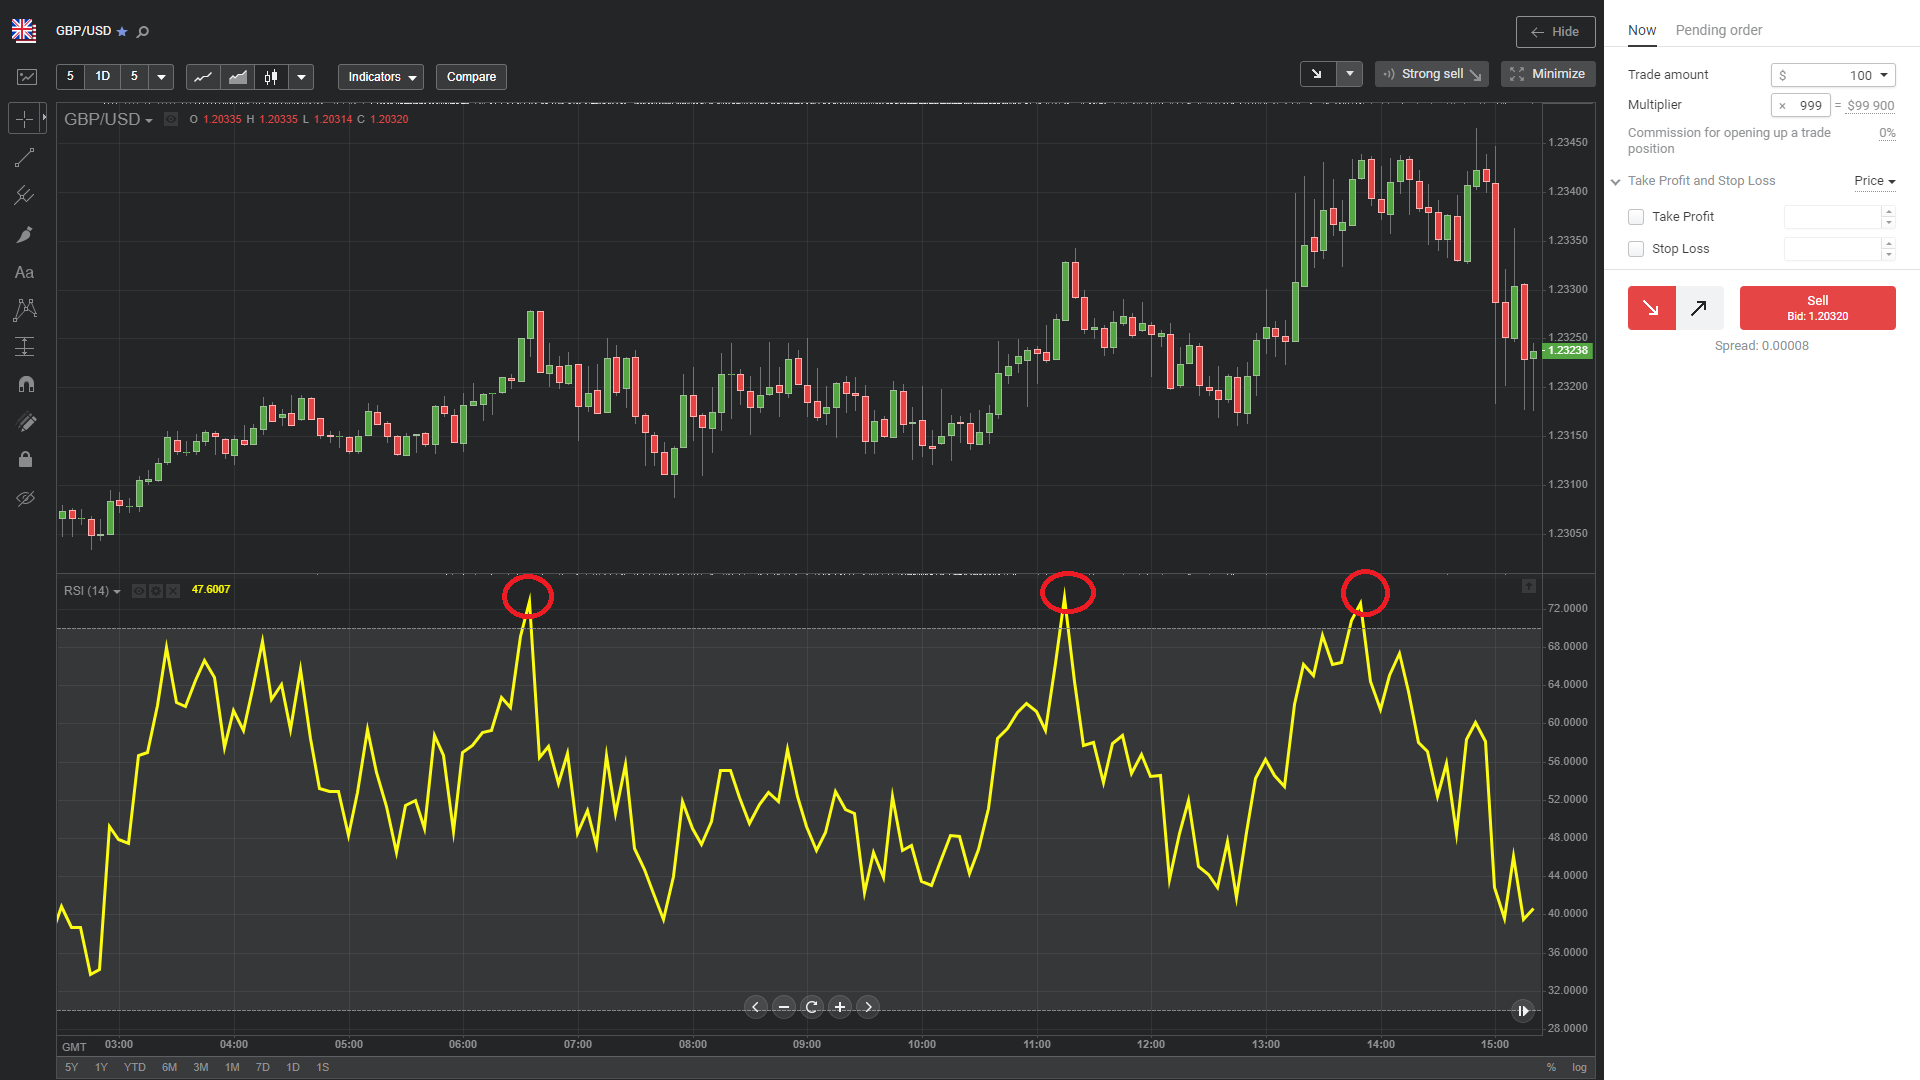Click the Compare button
1920x1080 pixels.
click(471, 77)
